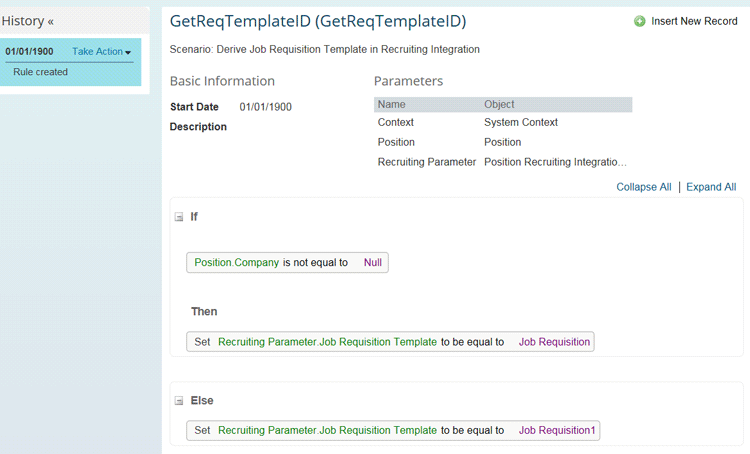Click Recruiting Parameter.Job Requisition Template in Else statement
The width and height of the screenshot is (750, 454).
[x=327, y=431]
